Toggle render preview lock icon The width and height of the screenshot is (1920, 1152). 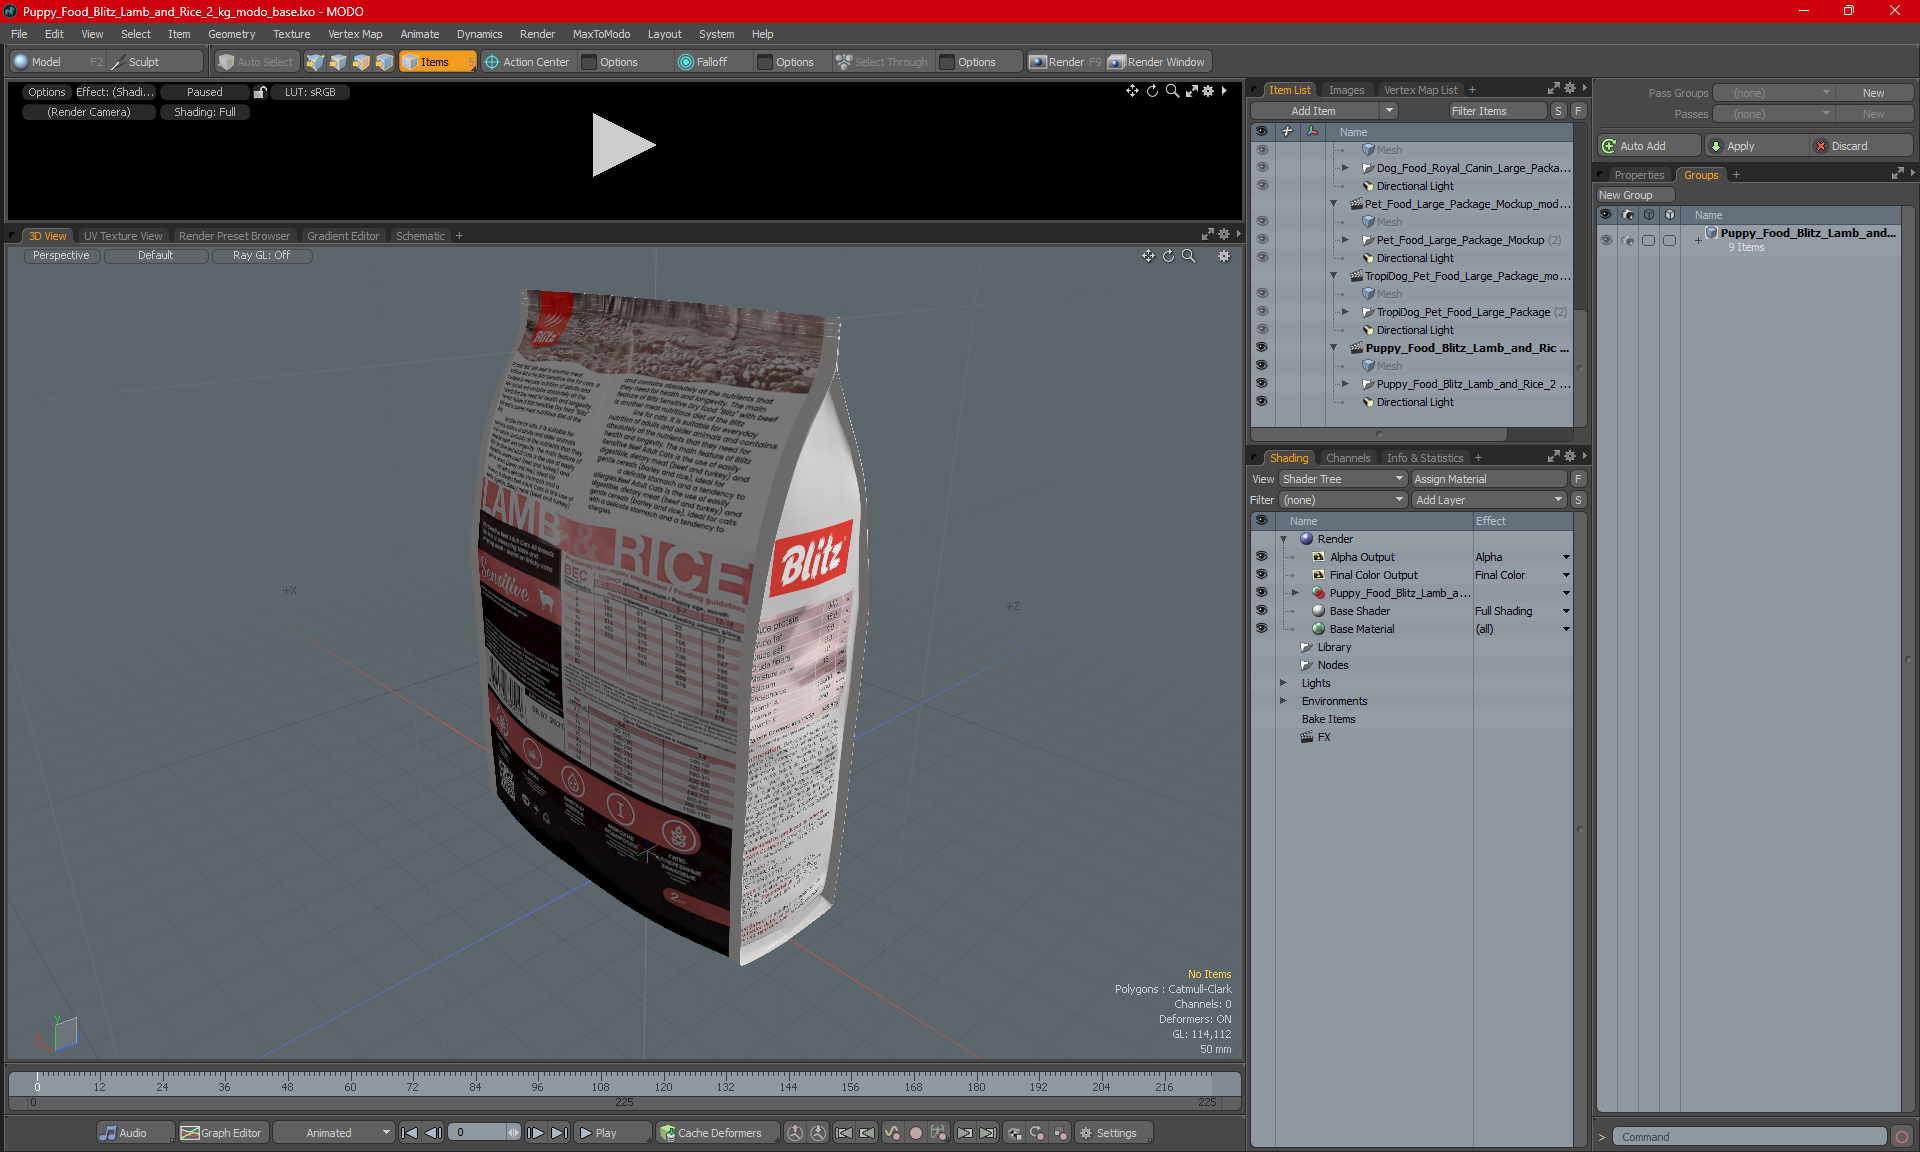click(260, 92)
